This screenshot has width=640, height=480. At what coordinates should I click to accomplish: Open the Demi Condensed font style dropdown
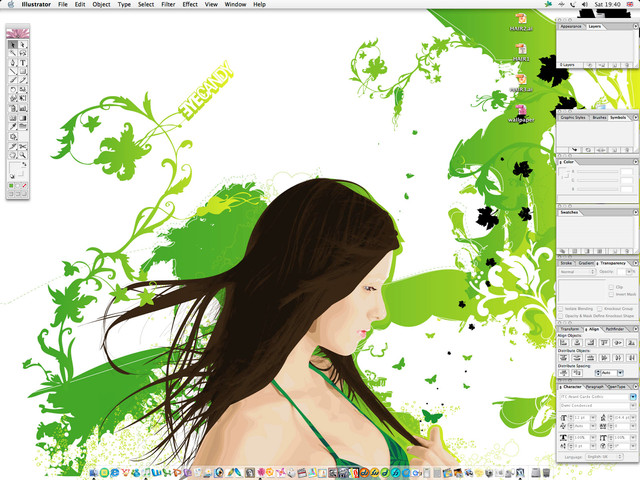633,405
